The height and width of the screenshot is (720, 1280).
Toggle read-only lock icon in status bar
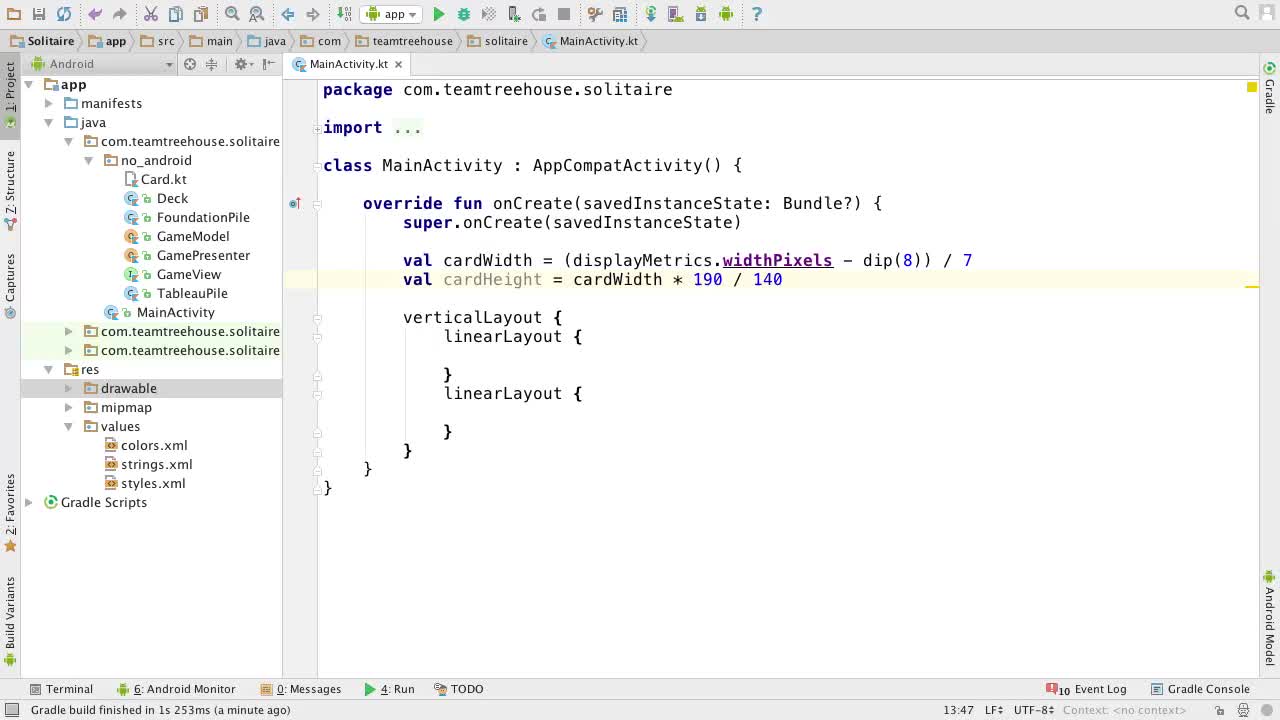coord(1220,710)
